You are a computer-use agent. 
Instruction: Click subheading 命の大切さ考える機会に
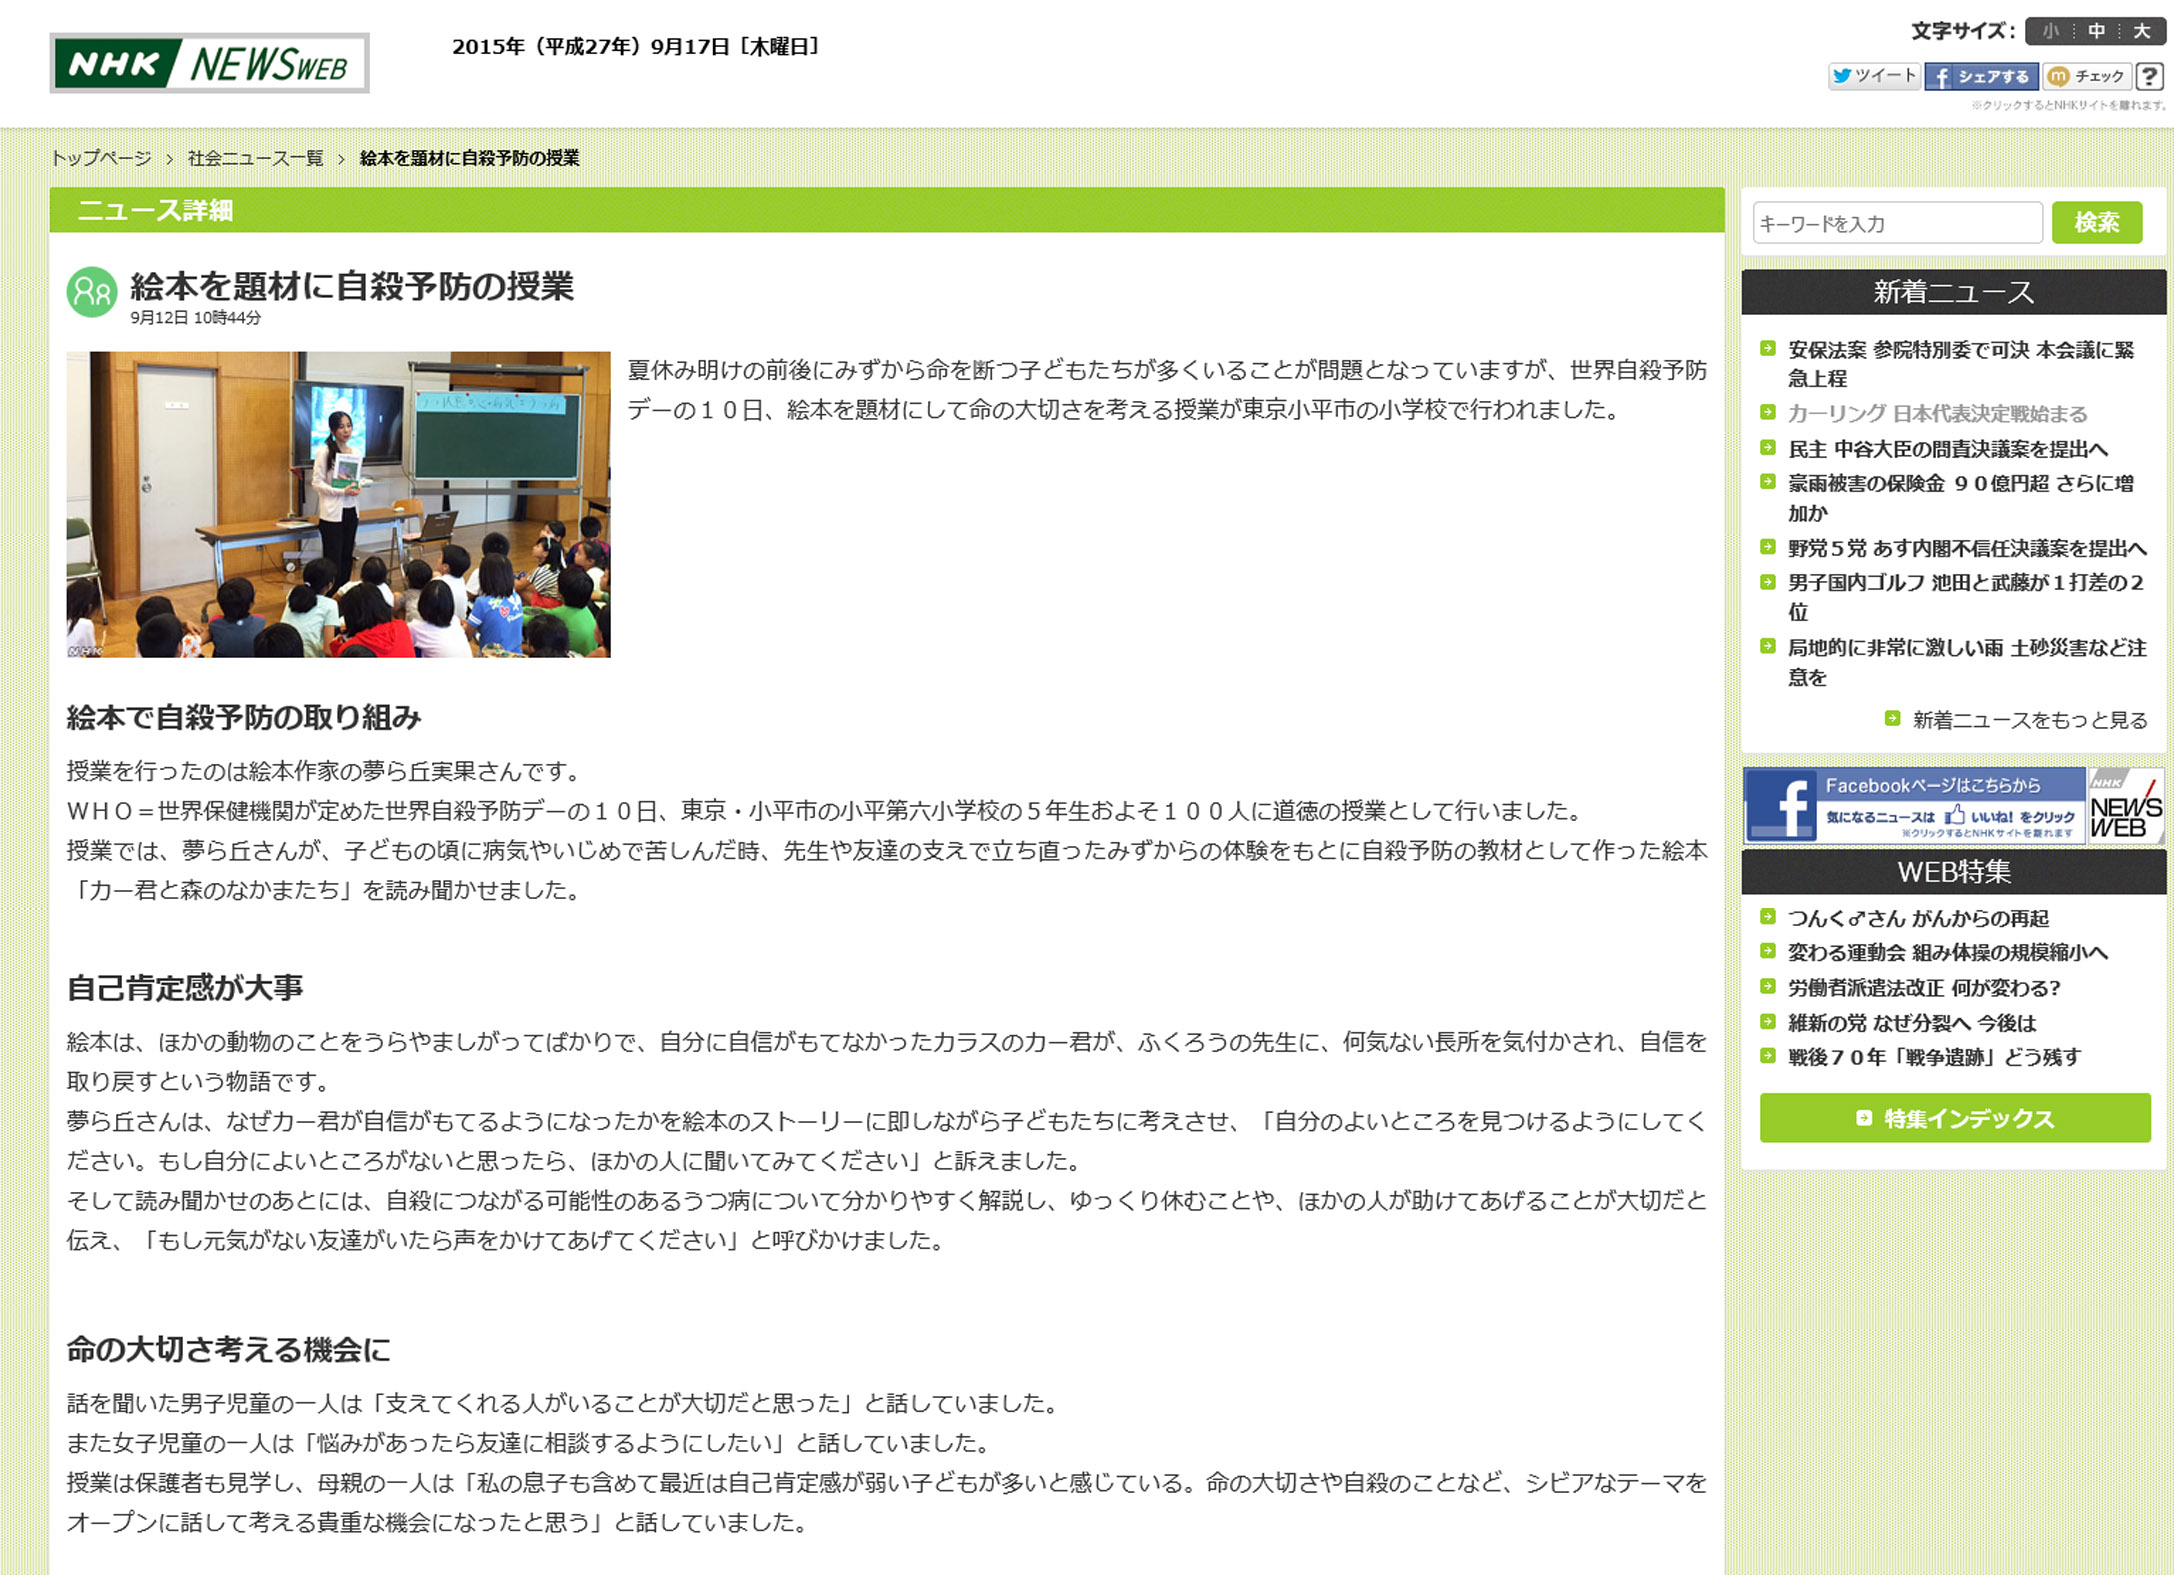point(228,1350)
